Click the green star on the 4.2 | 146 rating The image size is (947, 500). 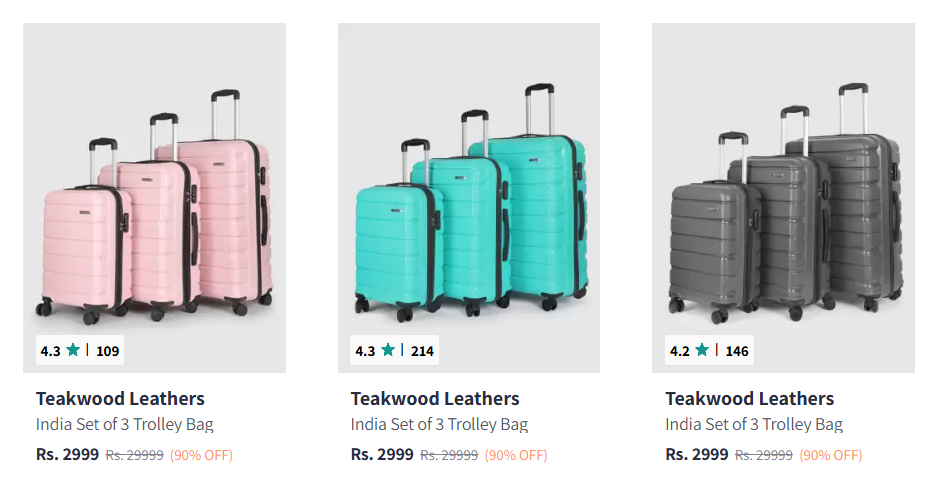point(702,350)
